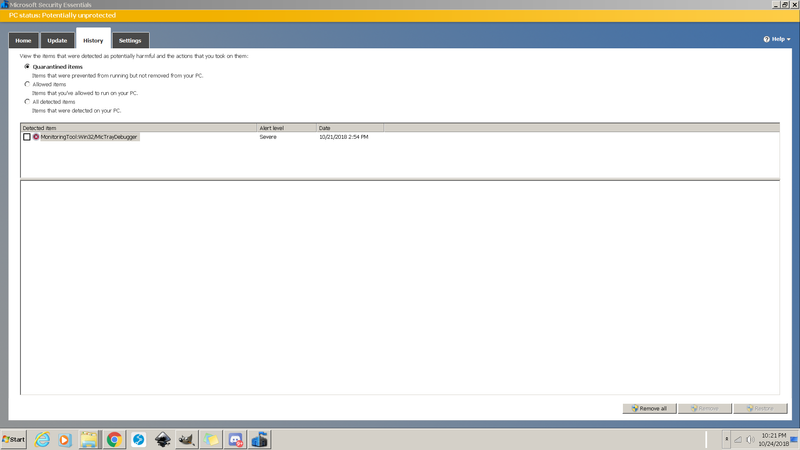This screenshot has width=800, height=450.
Task: Click the Security Essentials taskbar icon
Action: (259, 439)
